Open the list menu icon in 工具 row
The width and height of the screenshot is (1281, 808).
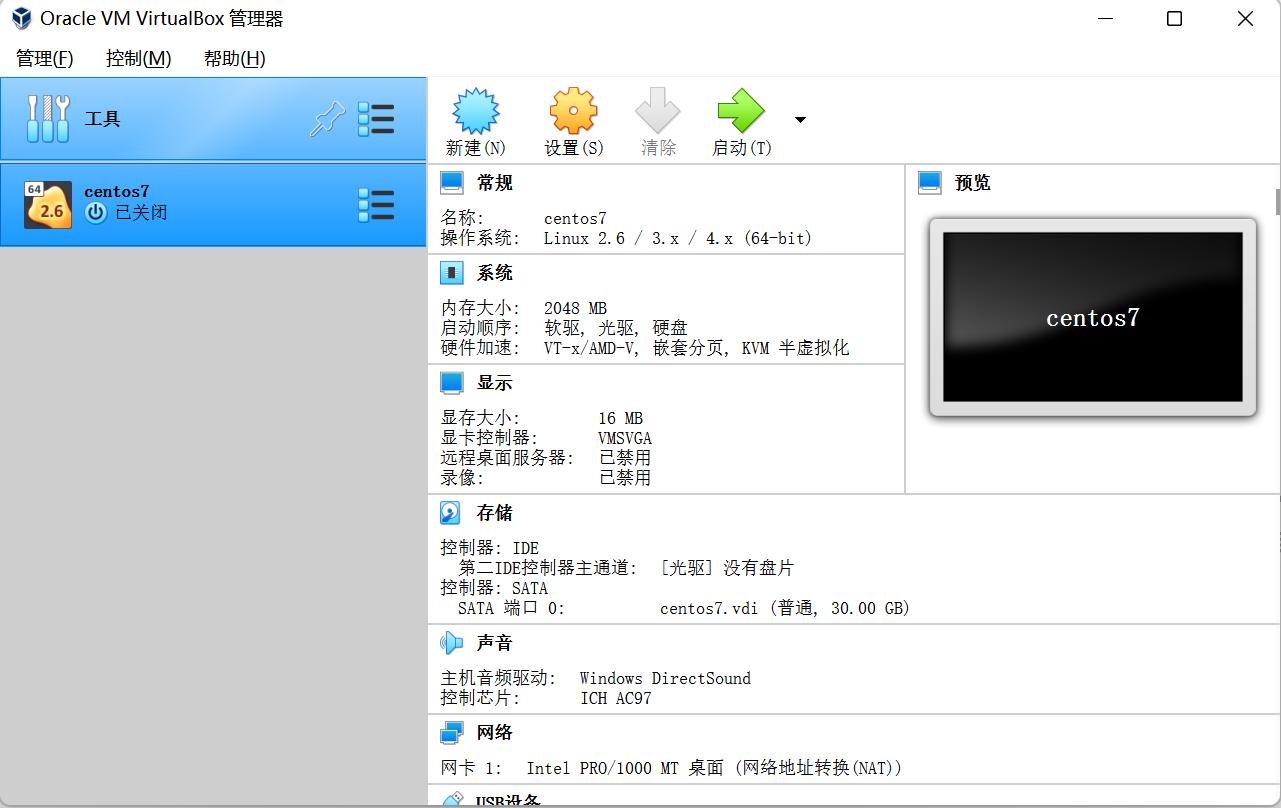click(x=376, y=119)
